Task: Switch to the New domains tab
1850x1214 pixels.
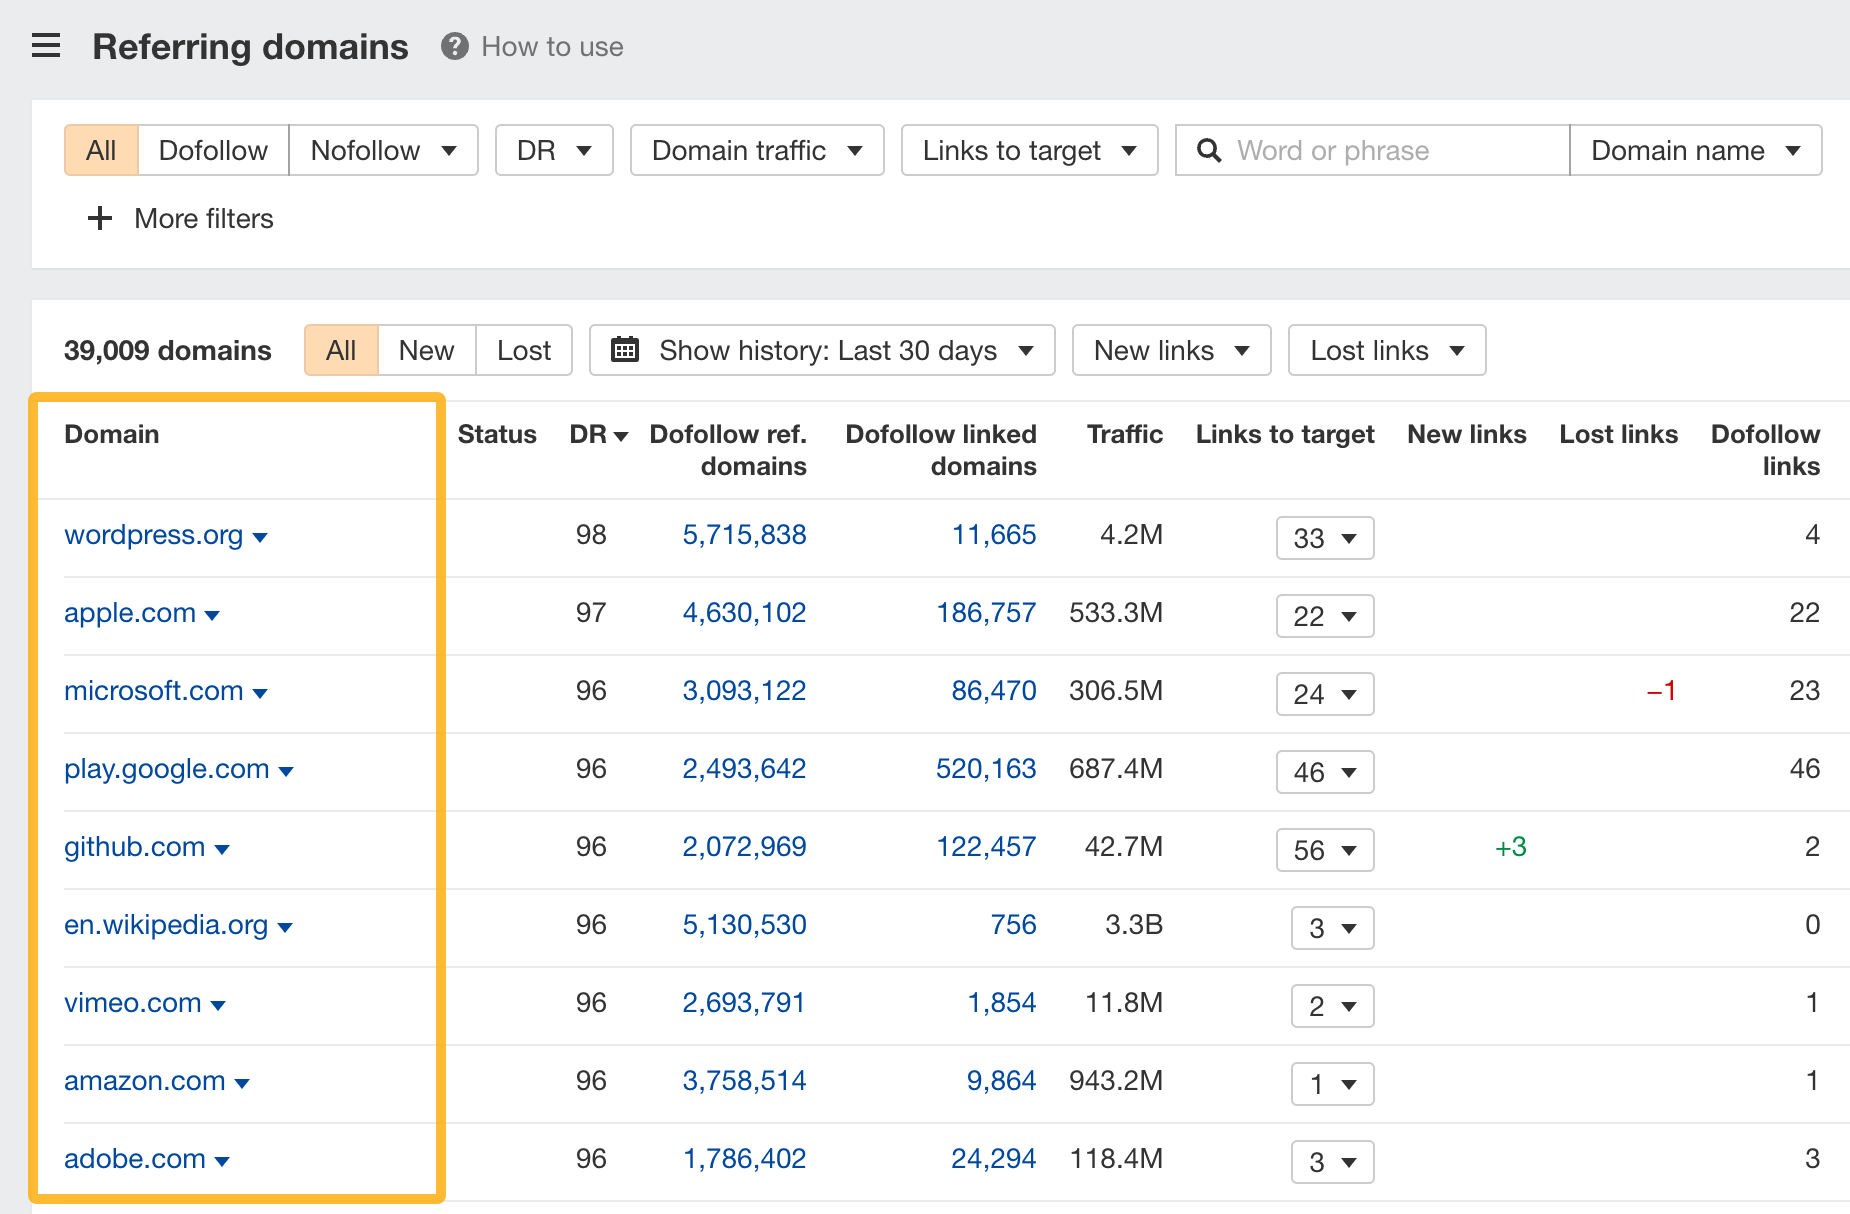Action: 426,350
